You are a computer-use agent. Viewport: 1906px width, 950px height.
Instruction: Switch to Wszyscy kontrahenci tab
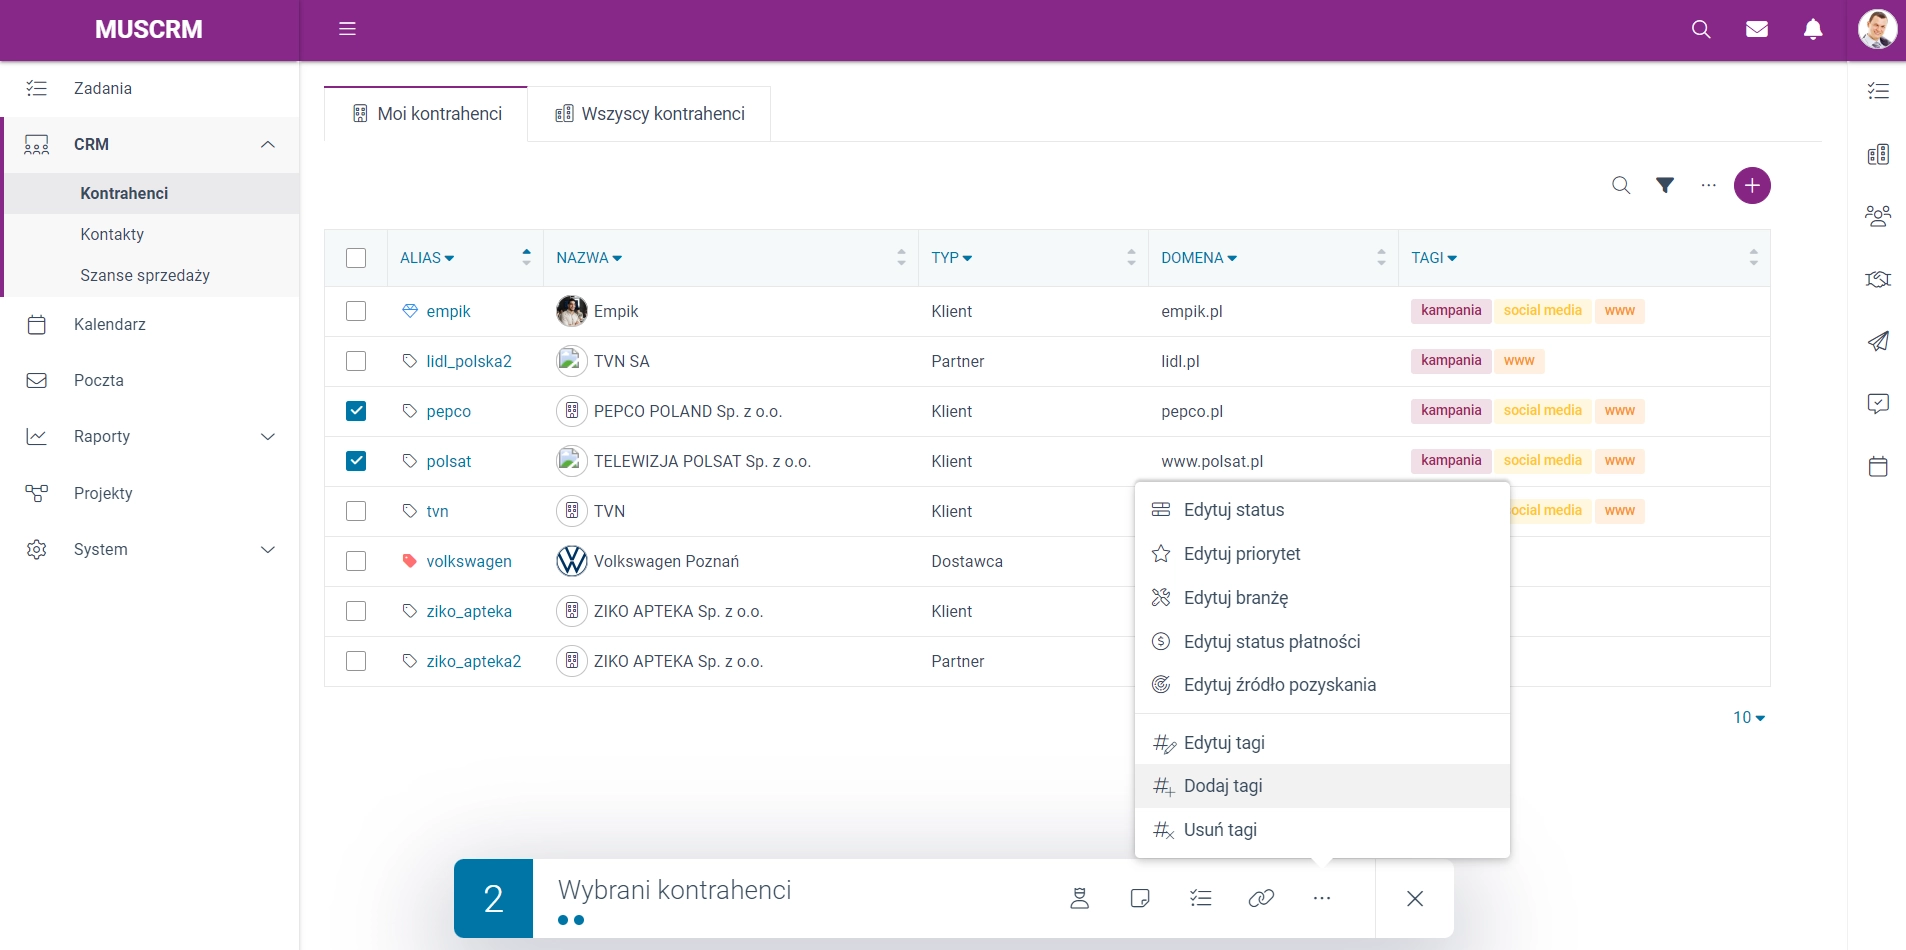650,114
